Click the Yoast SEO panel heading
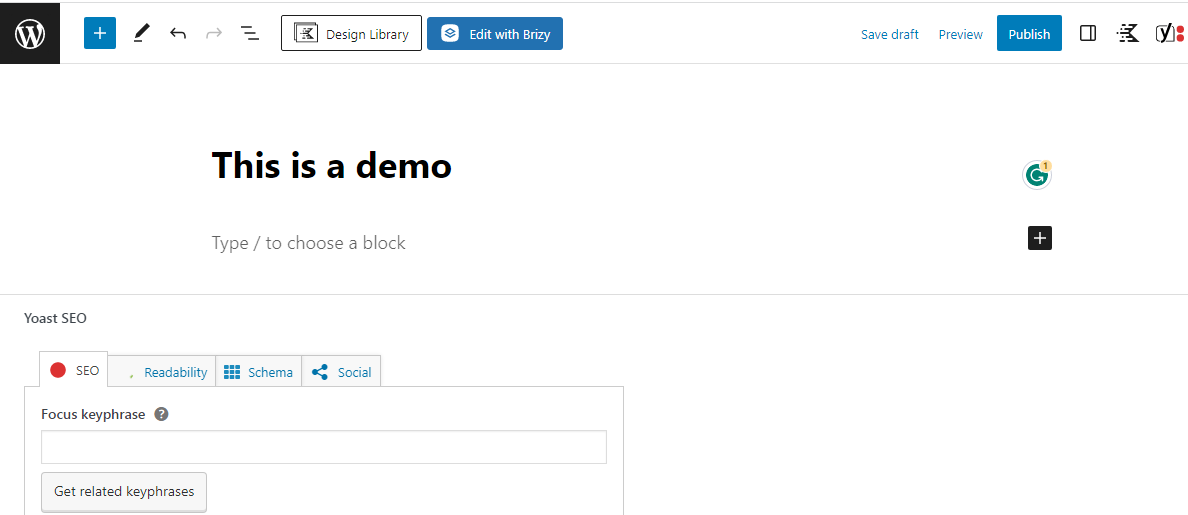The width and height of the screenshot is (1188, 515). coord(55,318)
